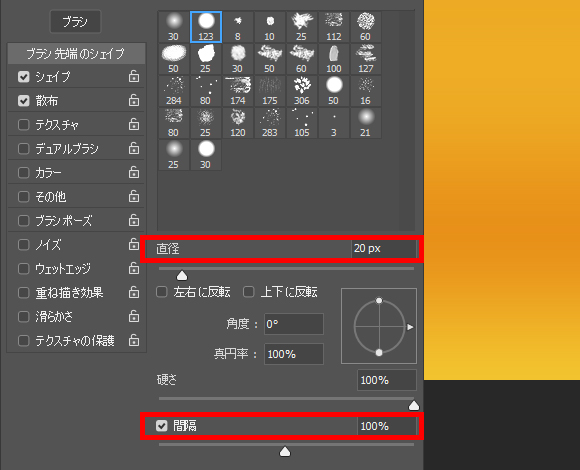Click the 角度 angle input field
Image resolution: width=580 pixels, height=470 pixels.
(294, 324)
